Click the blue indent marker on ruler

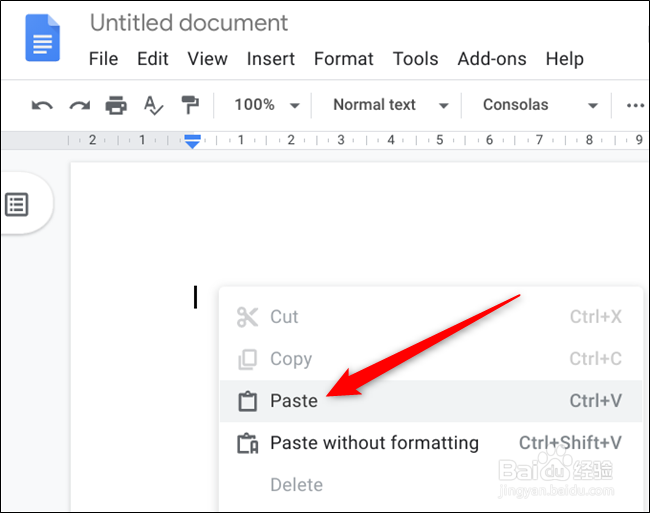192,141
